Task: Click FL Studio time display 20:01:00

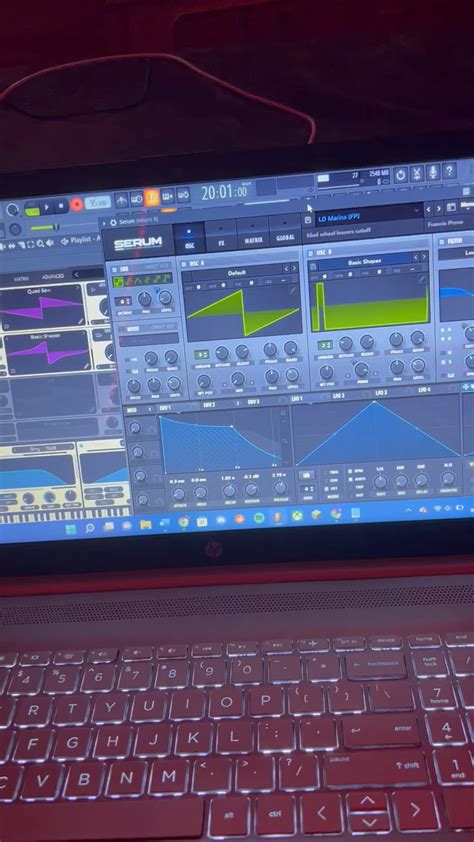Action: [x=224, y=192]
